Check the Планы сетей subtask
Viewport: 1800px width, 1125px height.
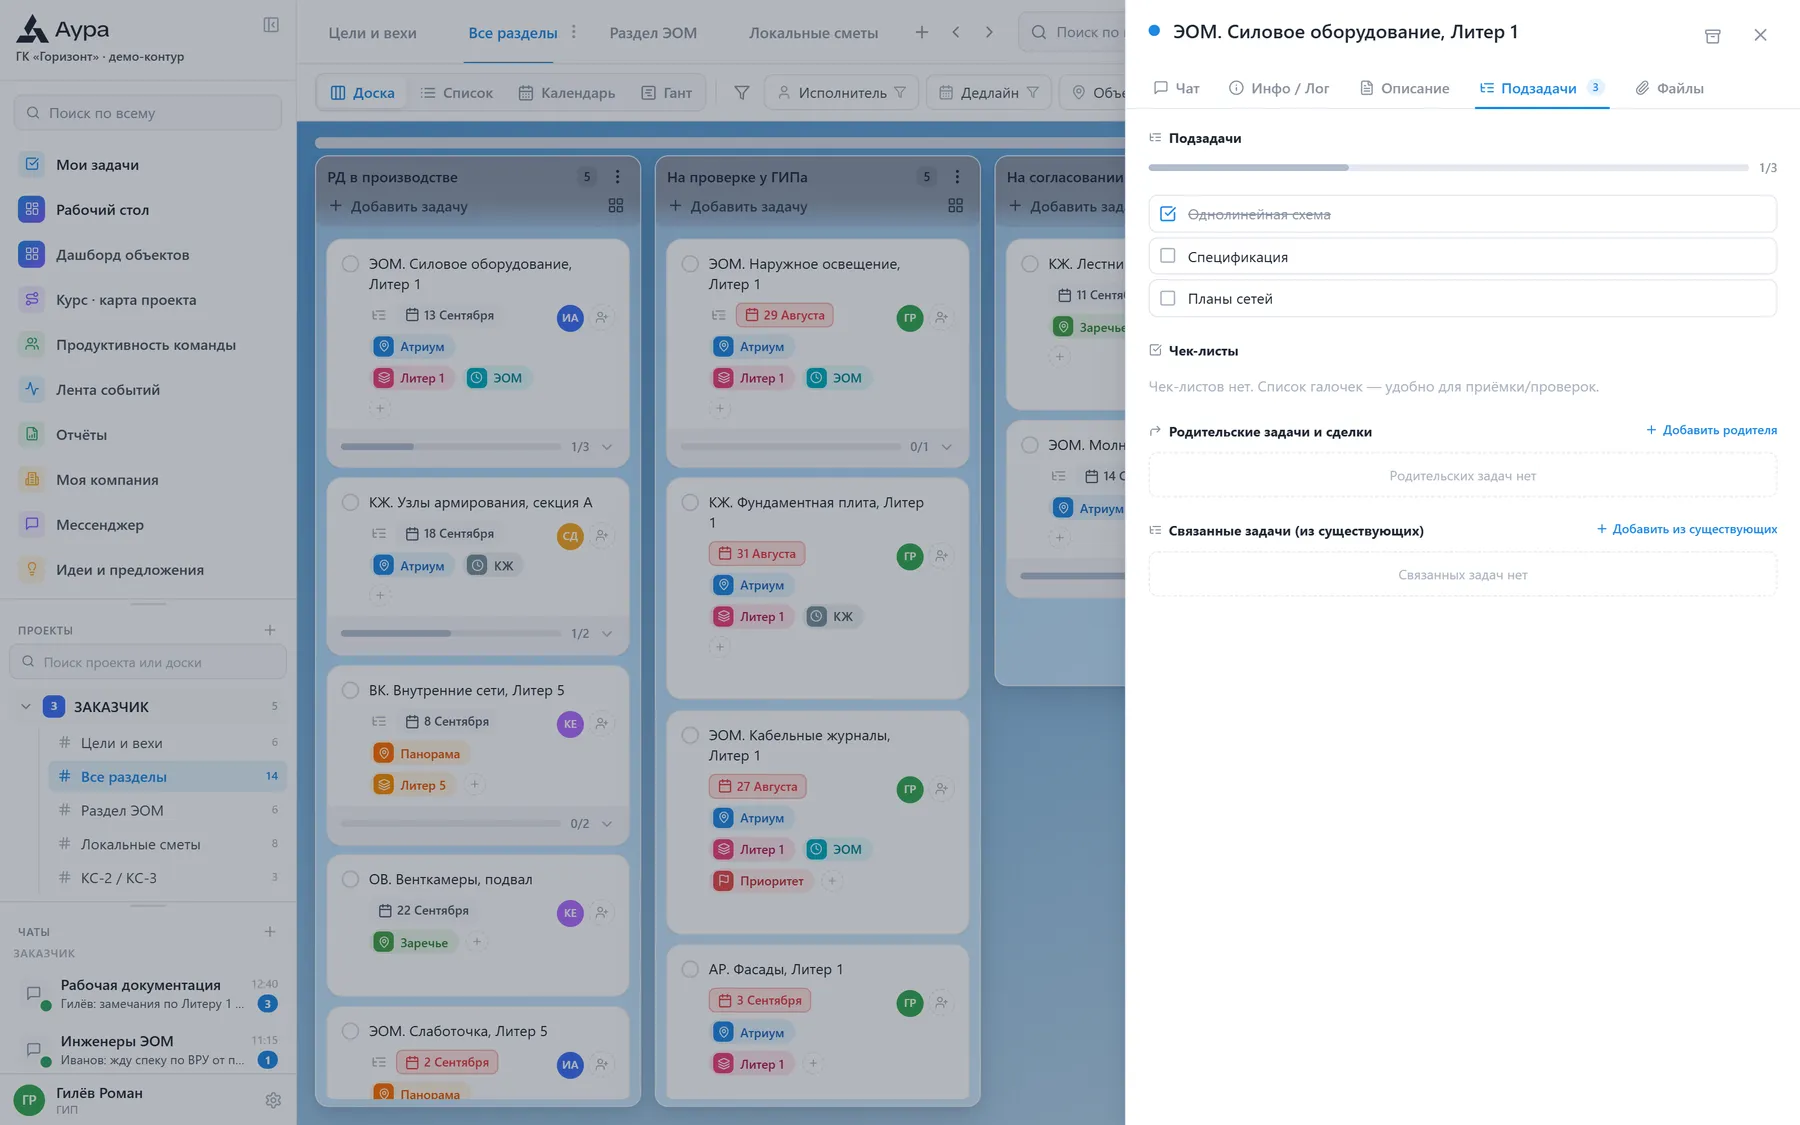pos(1168,298)
